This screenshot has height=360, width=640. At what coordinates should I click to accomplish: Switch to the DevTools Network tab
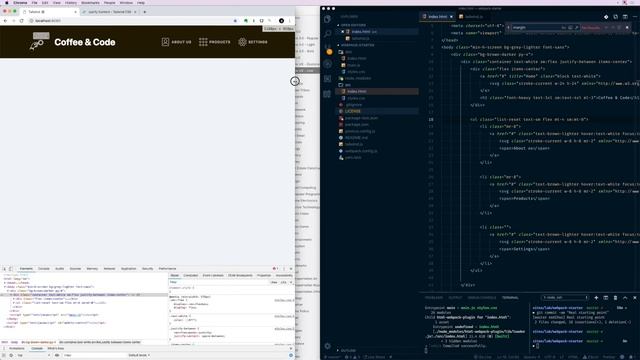click(109, 269)
